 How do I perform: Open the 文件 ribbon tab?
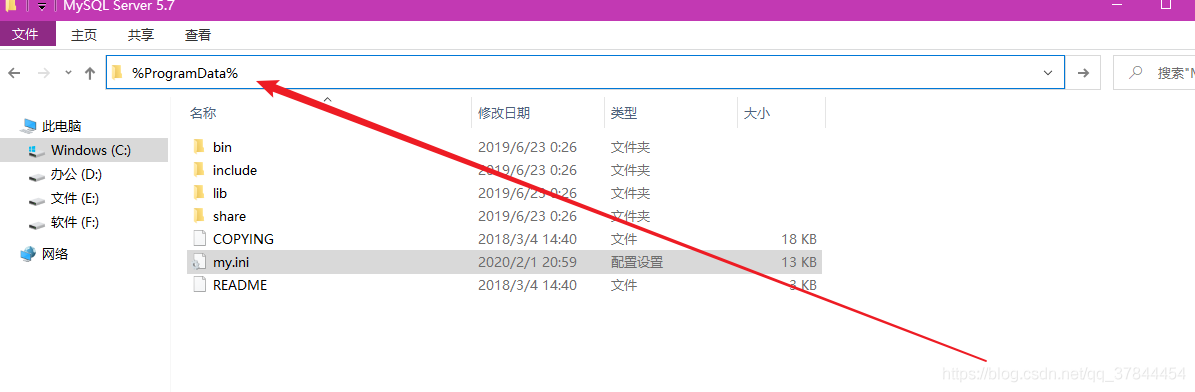click(x=26, y=34)
